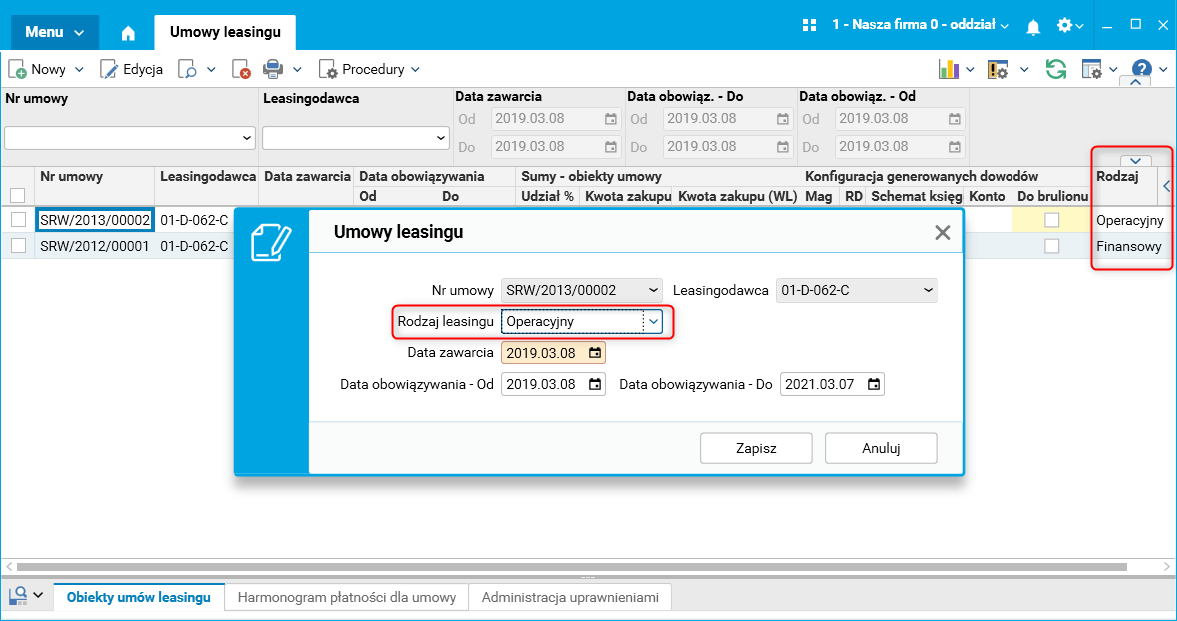Image resolution: width=1177 pixels, height=621 pixels.
Task: Click the printer icon
Action: (272, 69)
